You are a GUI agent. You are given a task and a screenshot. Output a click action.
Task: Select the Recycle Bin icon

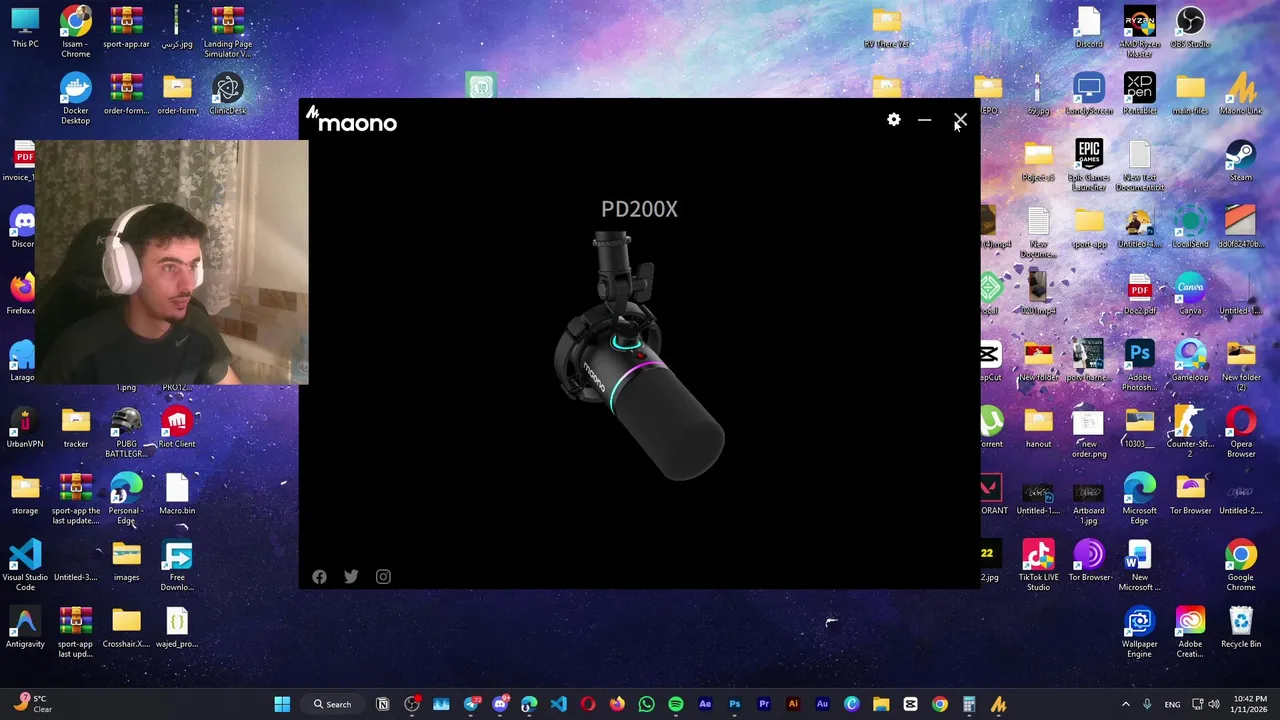click(1241, 628)
